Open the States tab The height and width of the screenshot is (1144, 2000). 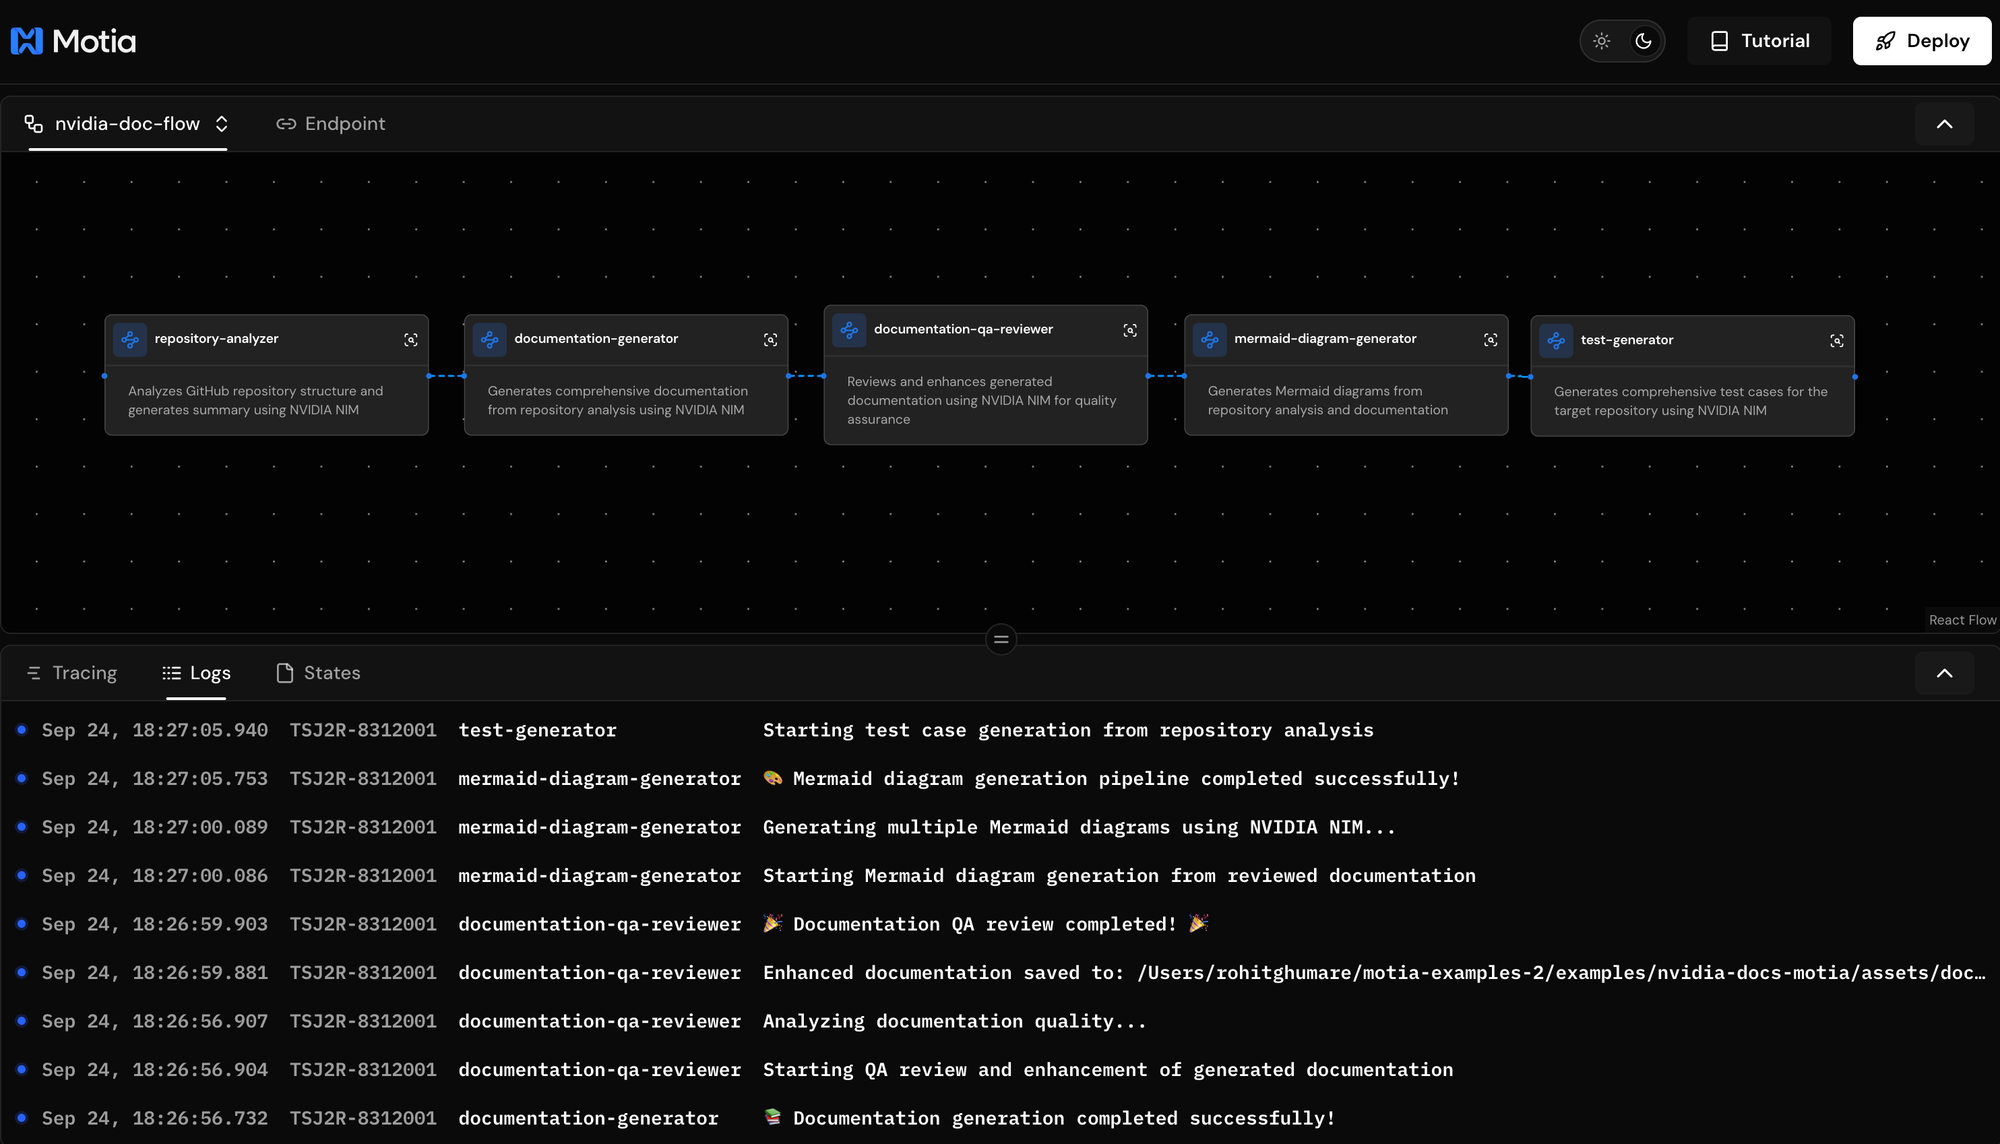click(318, 673)
